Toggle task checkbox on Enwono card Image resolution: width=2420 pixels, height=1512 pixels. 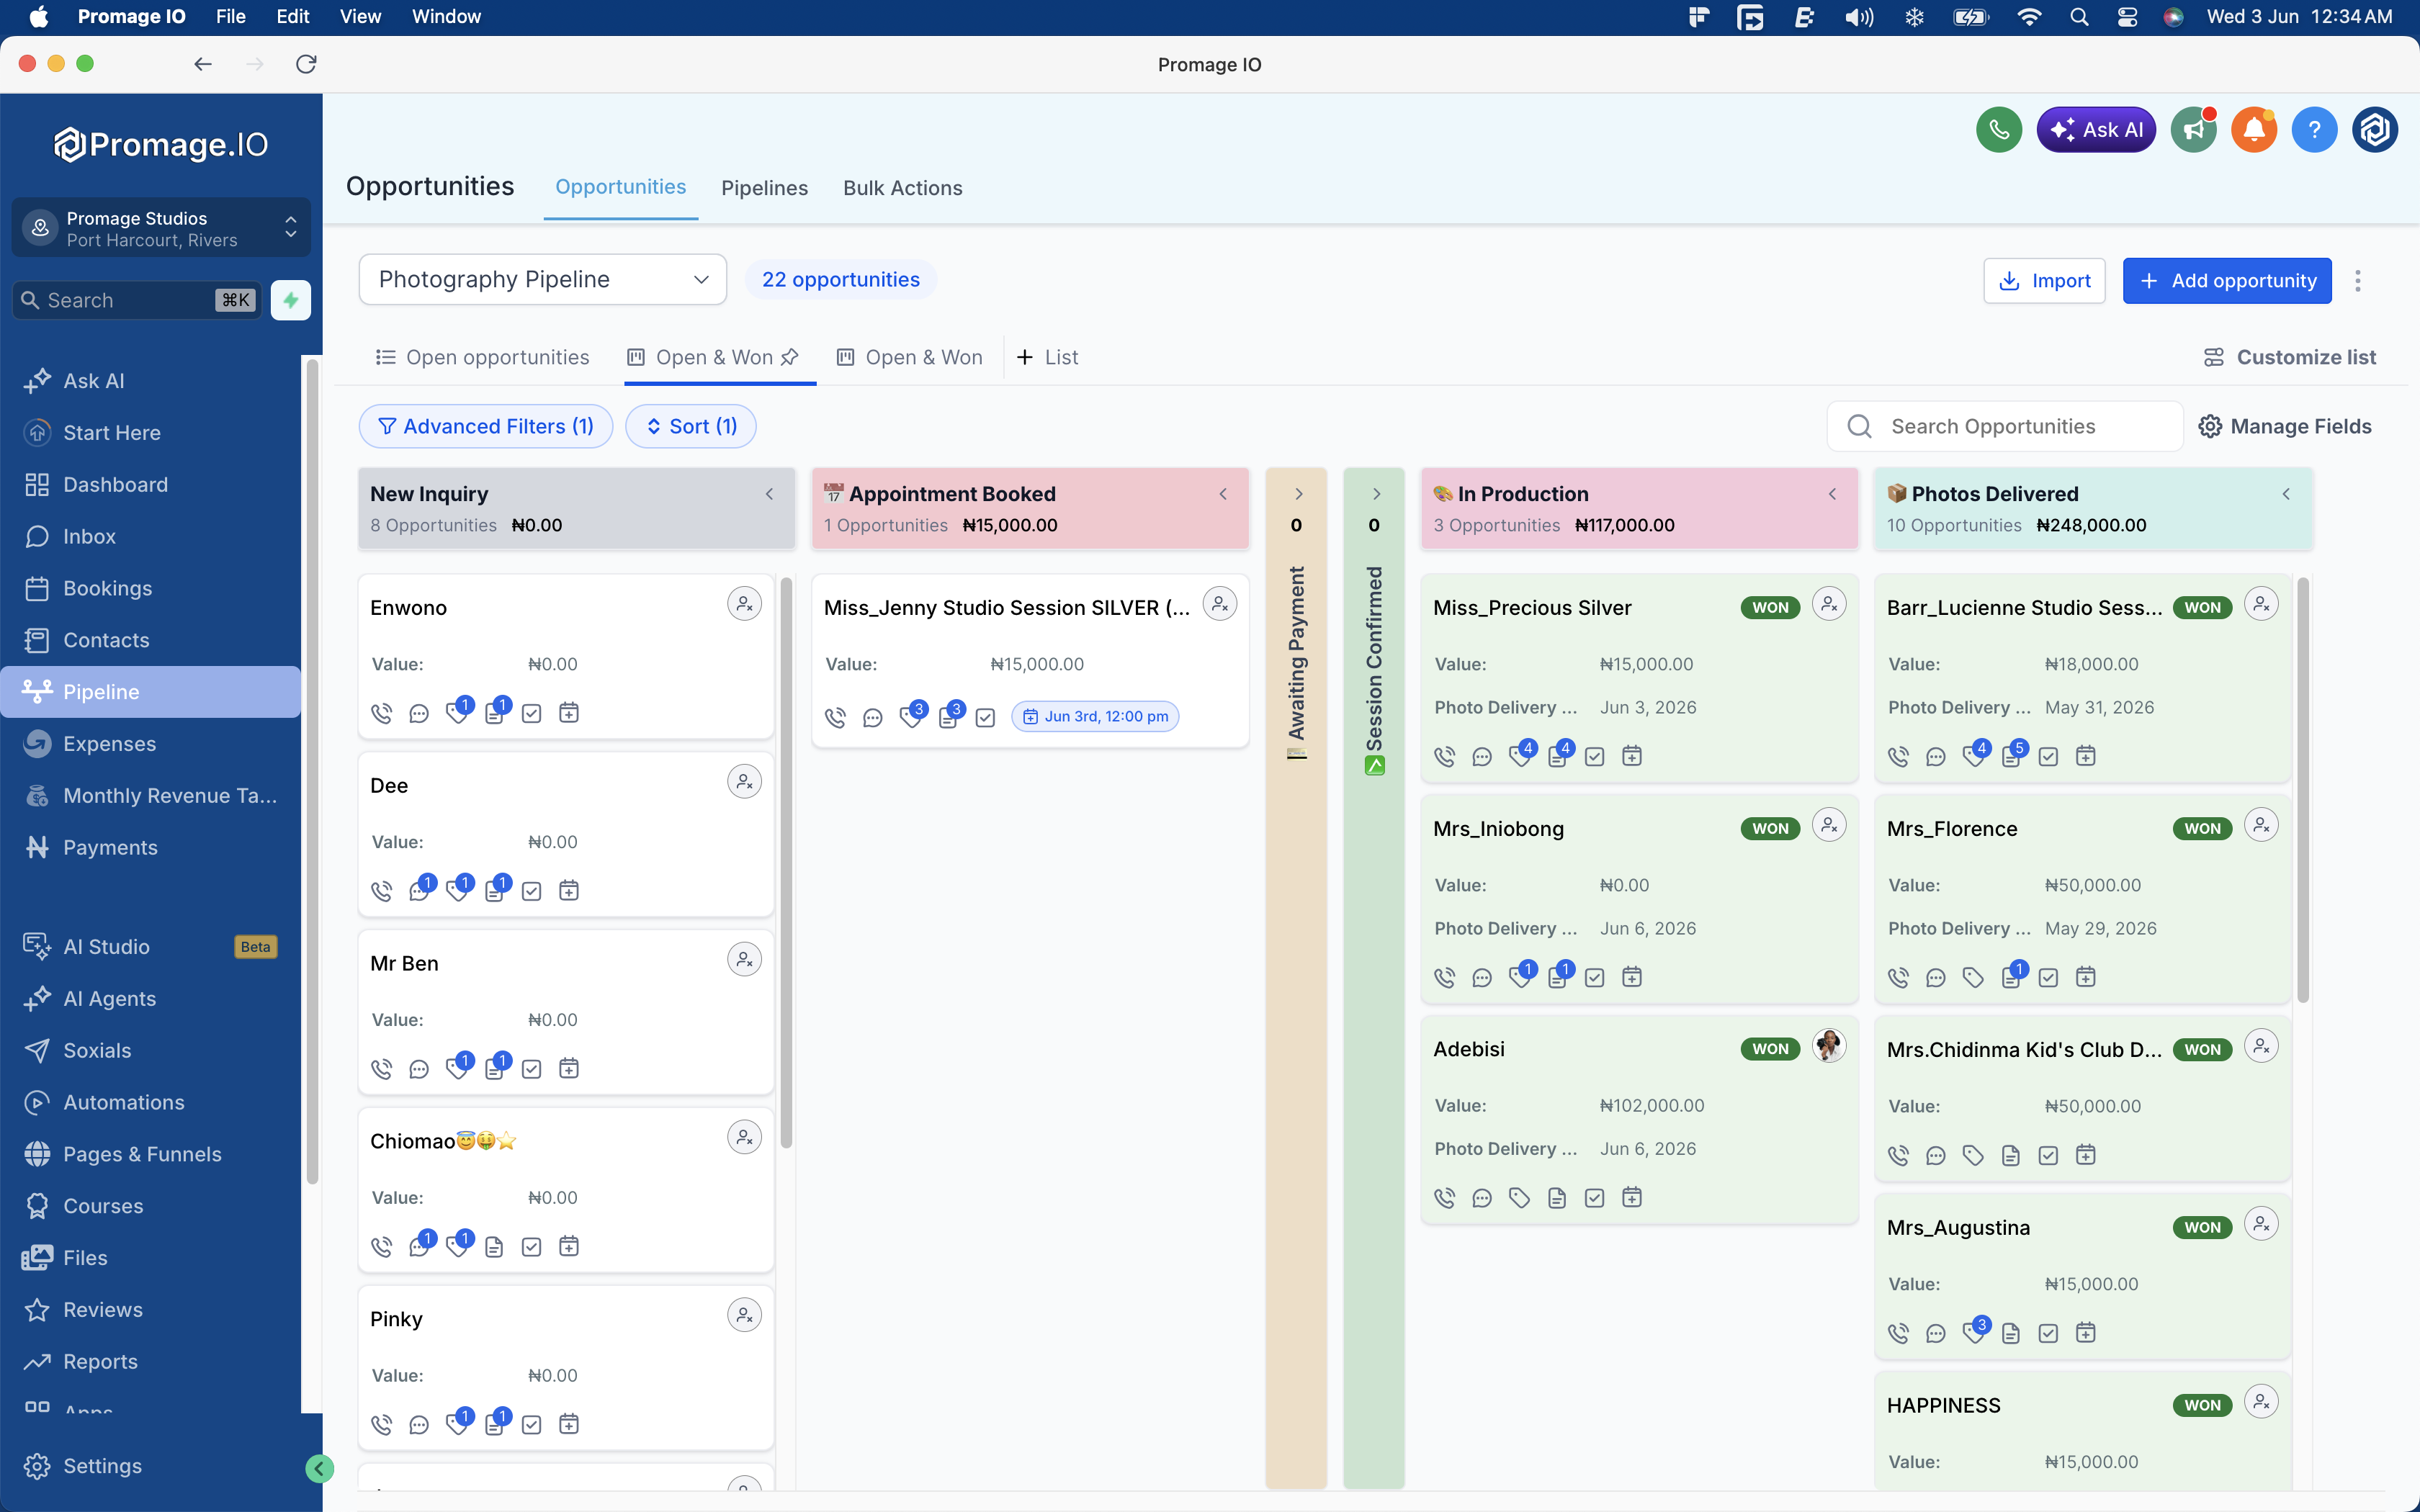click(x=532, y=713)
